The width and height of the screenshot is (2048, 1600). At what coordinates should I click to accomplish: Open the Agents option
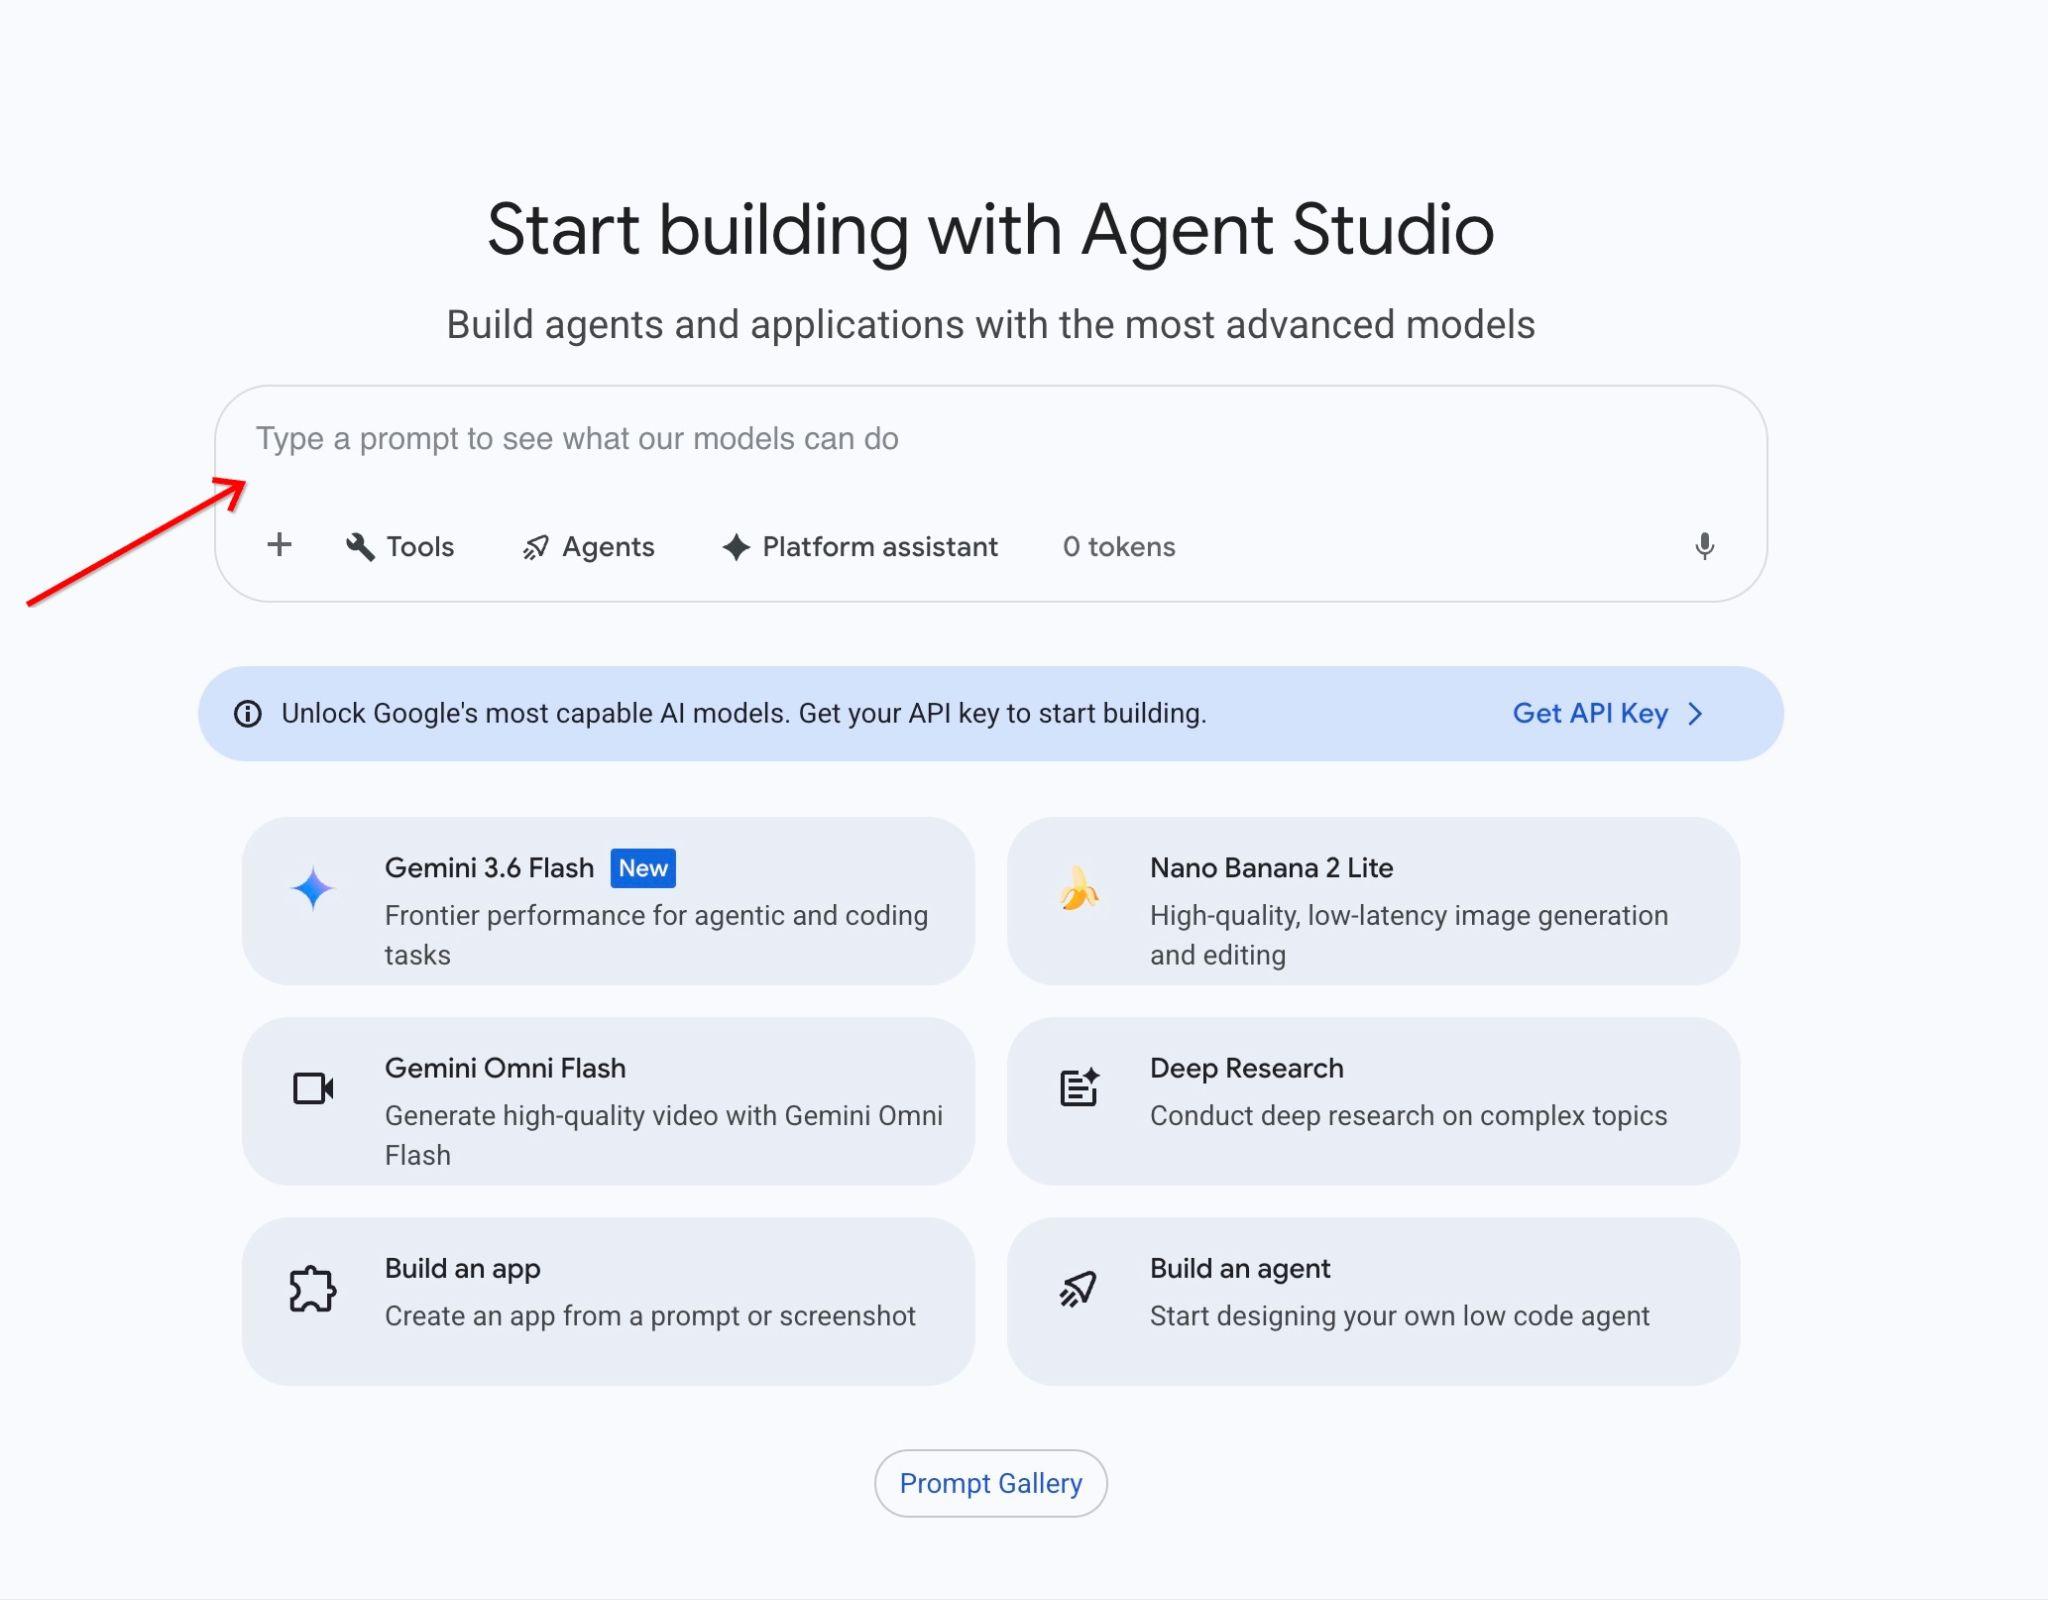(589, 547)
